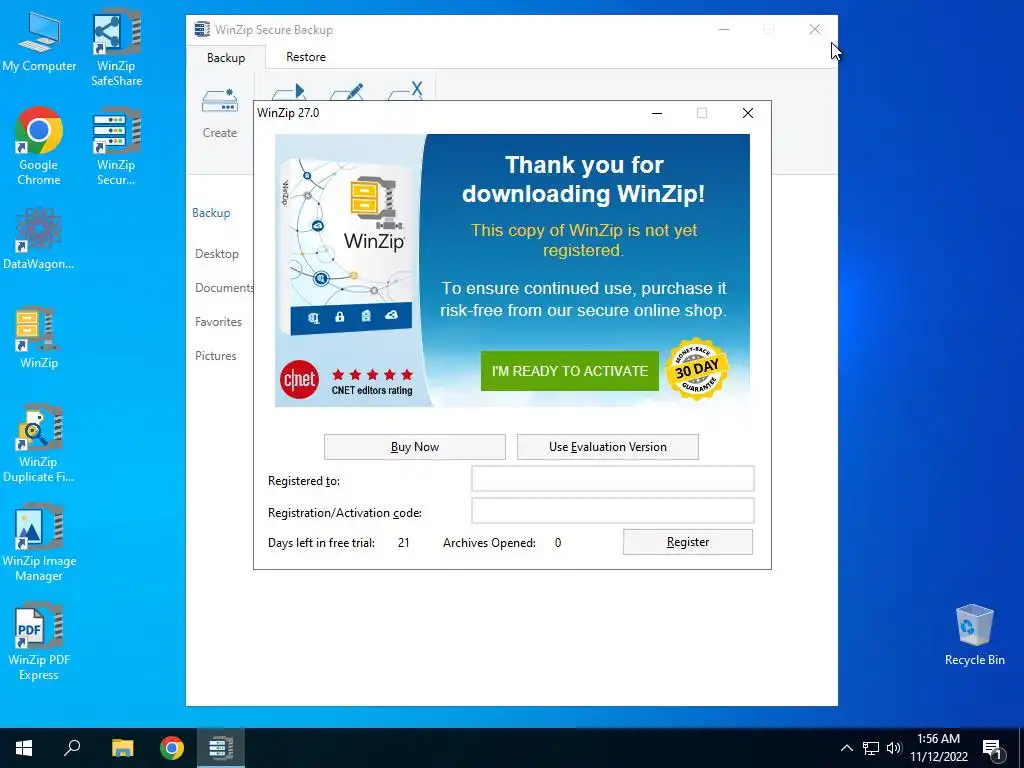Viewport: 1024px width, 768px height.
Task: Launch Google Chrome from the desktop
Action: pyautogui.click(x=39, y=146)
